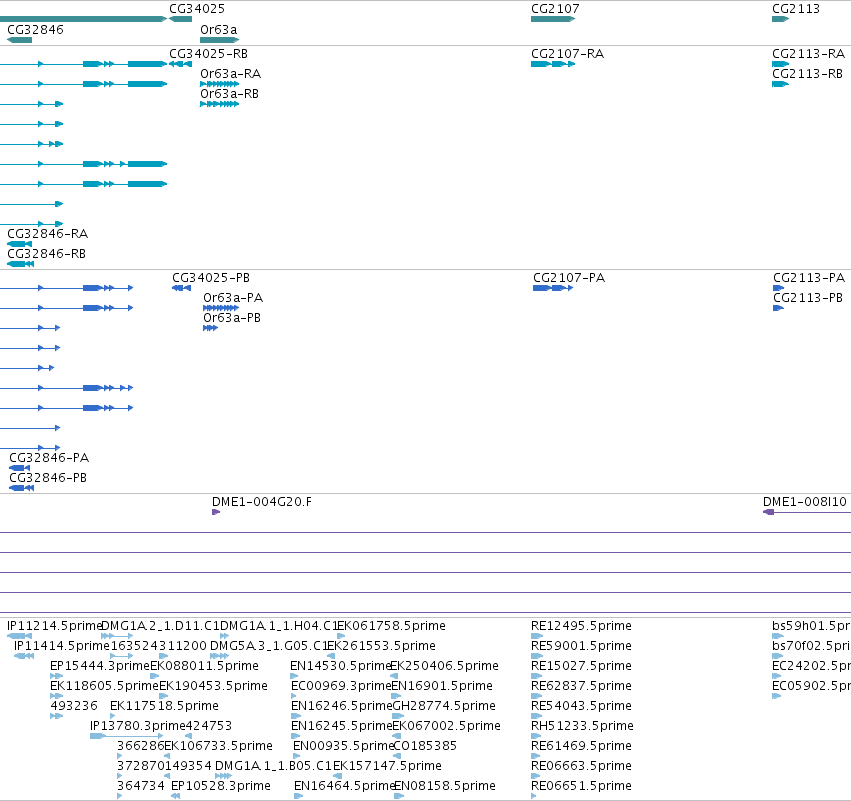Click feature CO185385
The height and width of the screenshot is (801, 851).
425,746
